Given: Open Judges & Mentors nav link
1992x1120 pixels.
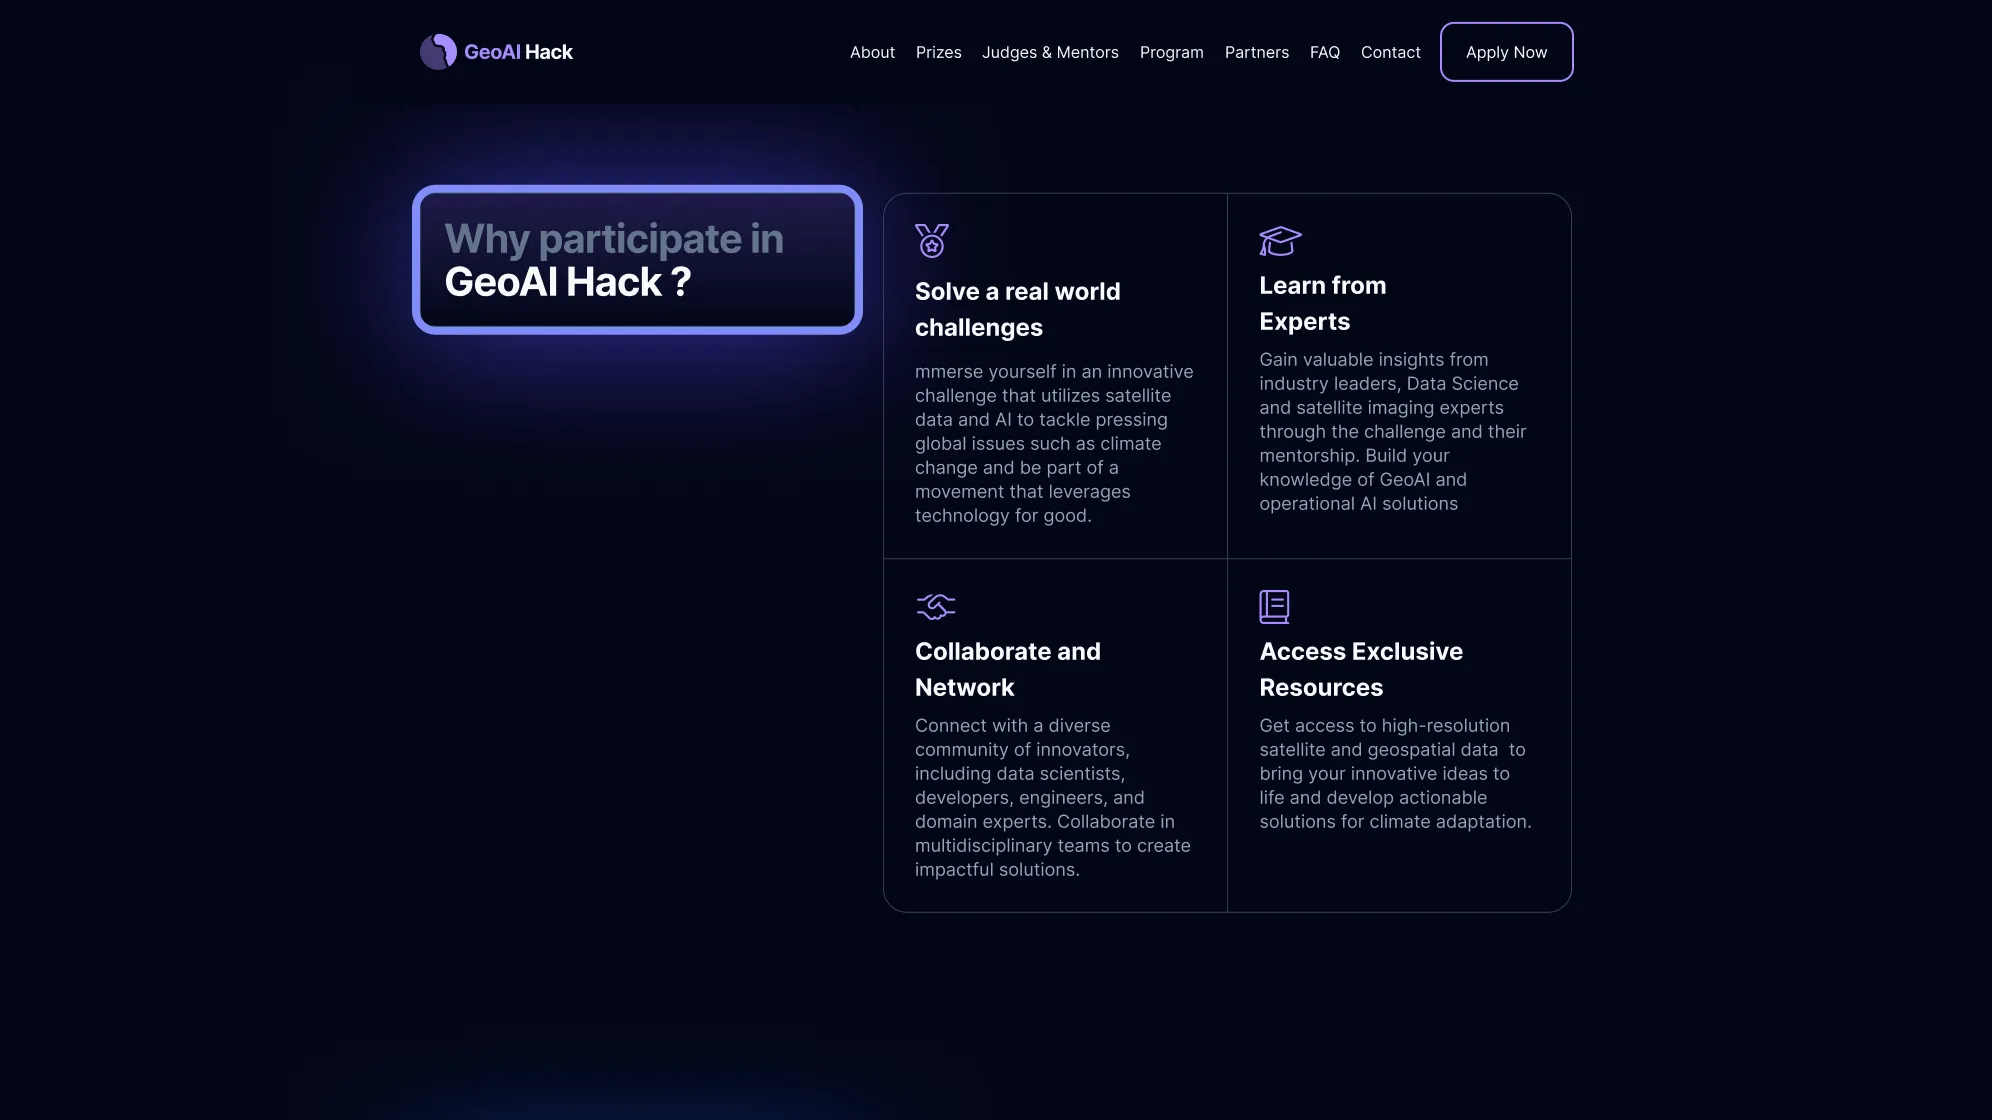Looking at the screenshot, I should tap(1050, 52).
